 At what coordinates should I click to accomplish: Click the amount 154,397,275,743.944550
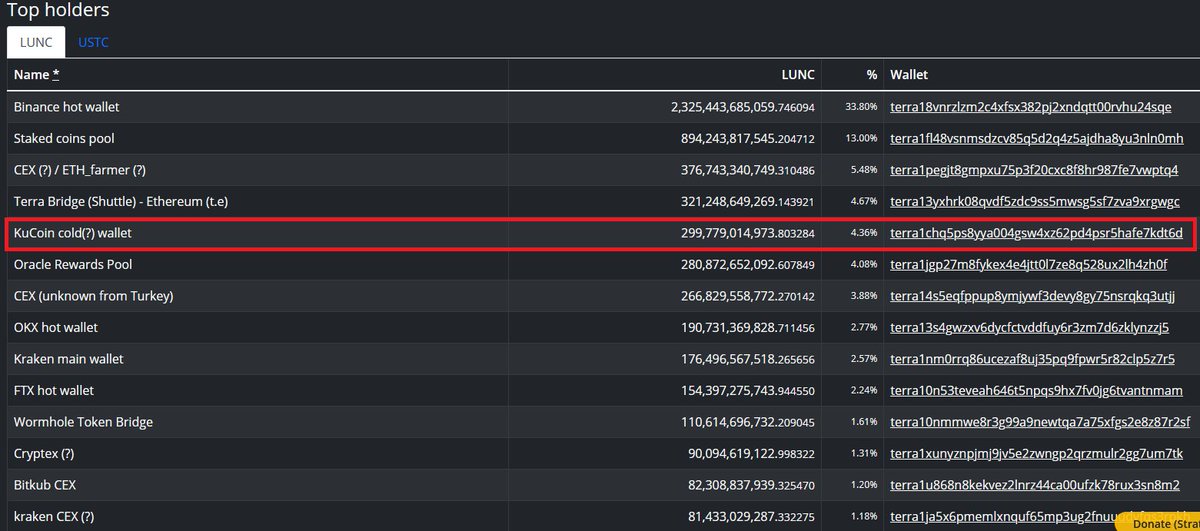coord(747,391)
